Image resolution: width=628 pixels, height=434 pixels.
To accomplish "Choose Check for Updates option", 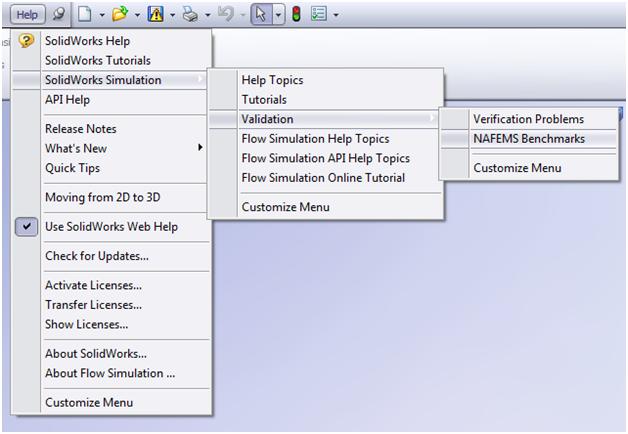I will point(96,256).
